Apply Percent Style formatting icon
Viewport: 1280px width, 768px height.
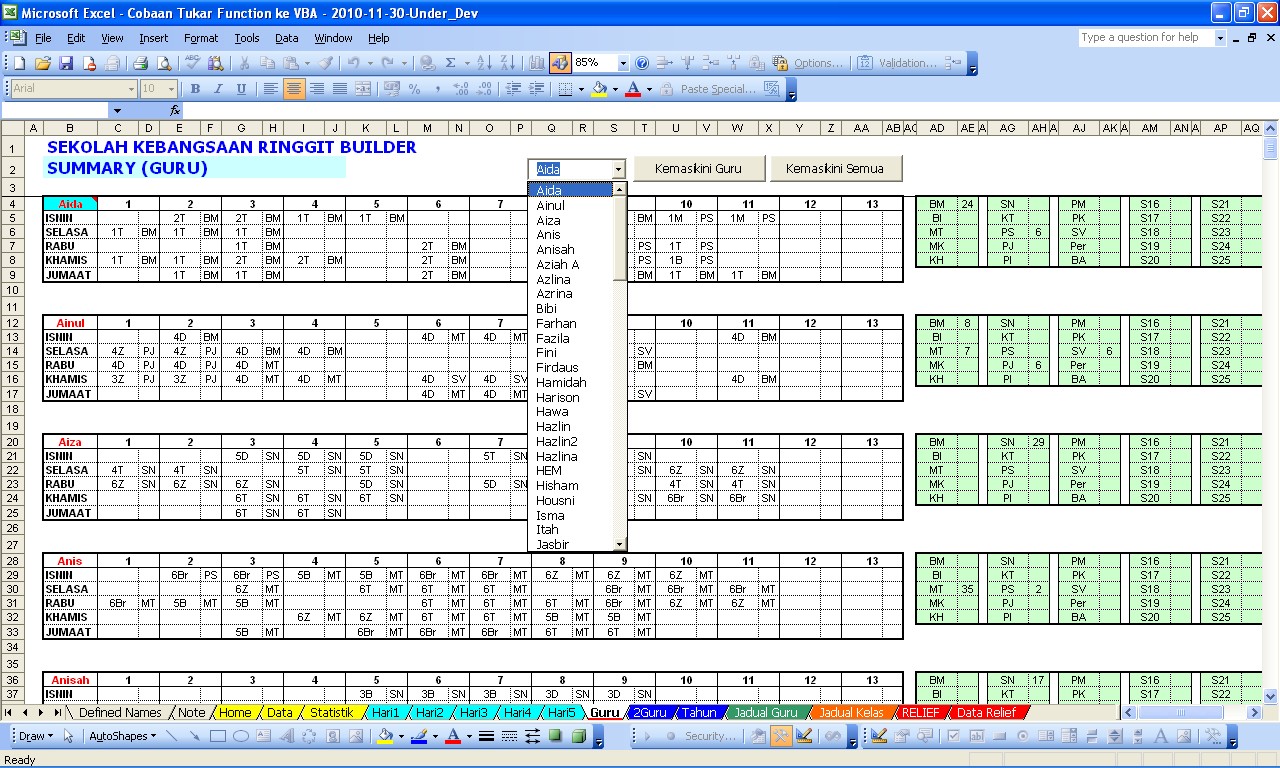point(414,89)
